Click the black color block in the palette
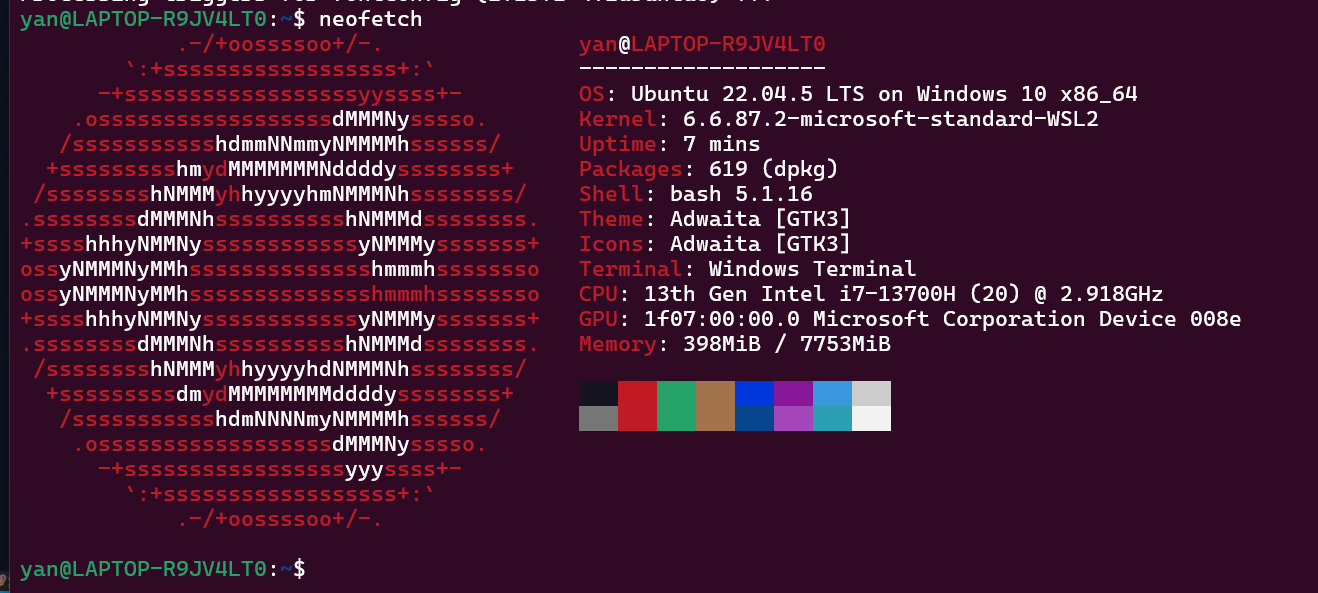1318x593 pixels. 598,393
